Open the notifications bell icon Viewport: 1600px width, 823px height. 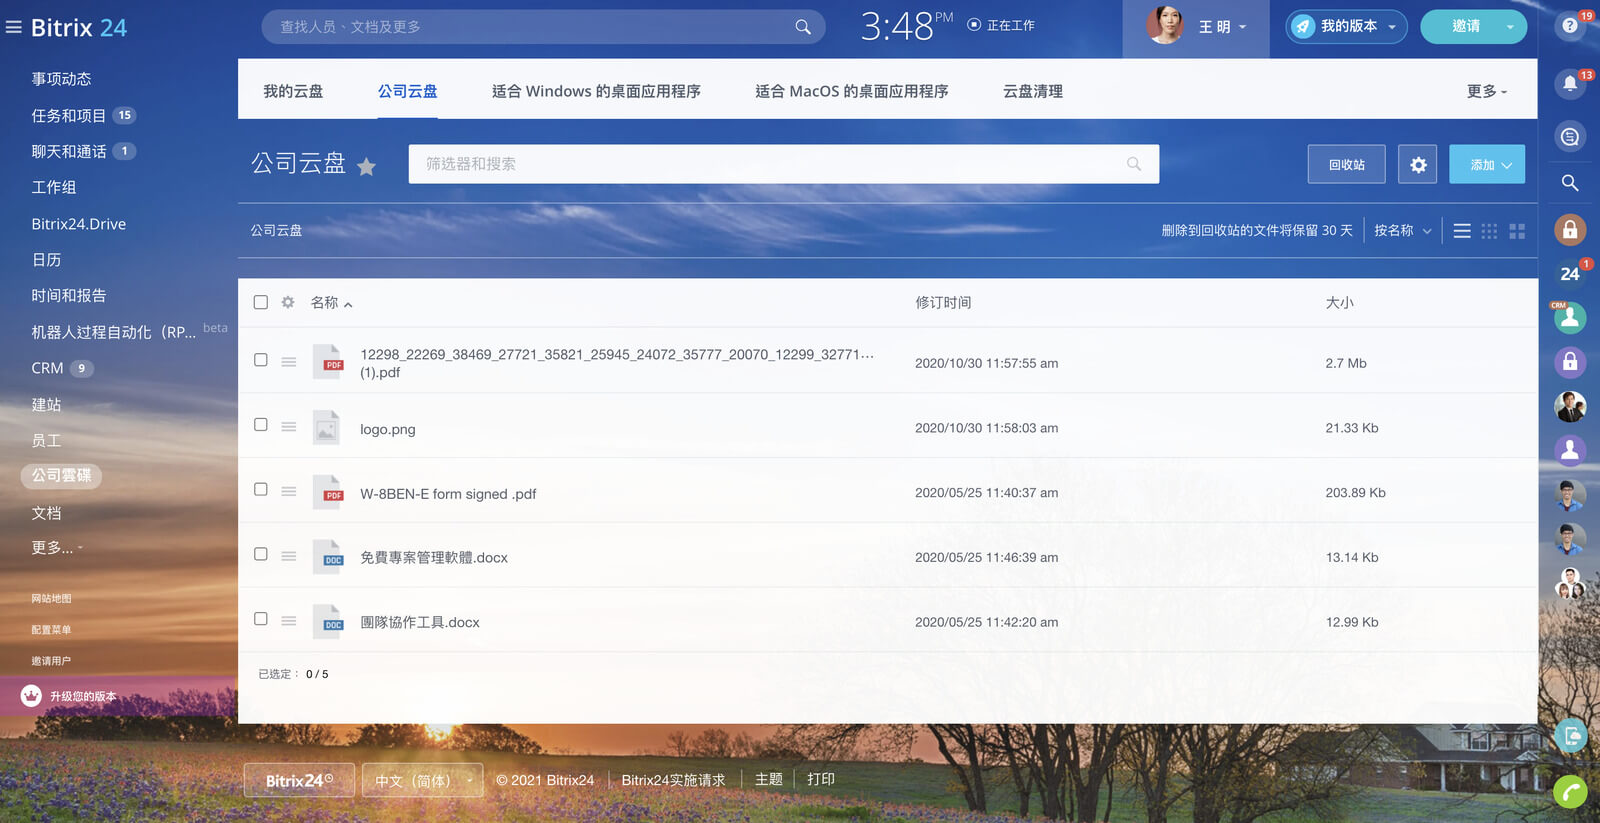(1570, 84)
